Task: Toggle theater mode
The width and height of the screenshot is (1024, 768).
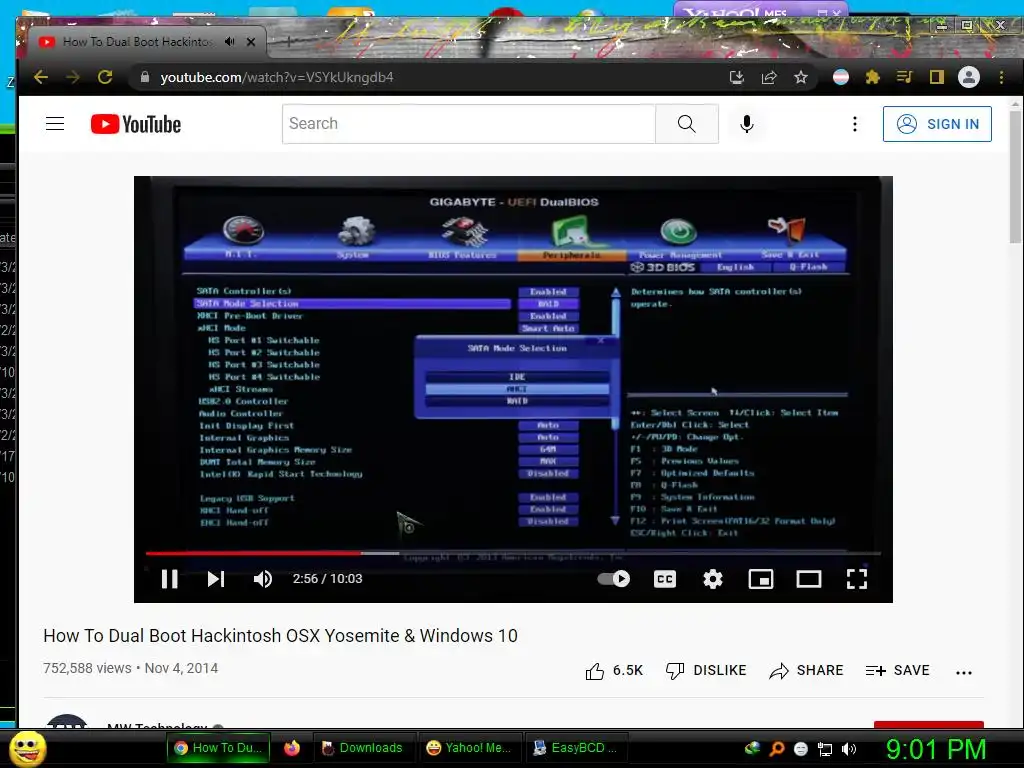Action: point(808,579)
